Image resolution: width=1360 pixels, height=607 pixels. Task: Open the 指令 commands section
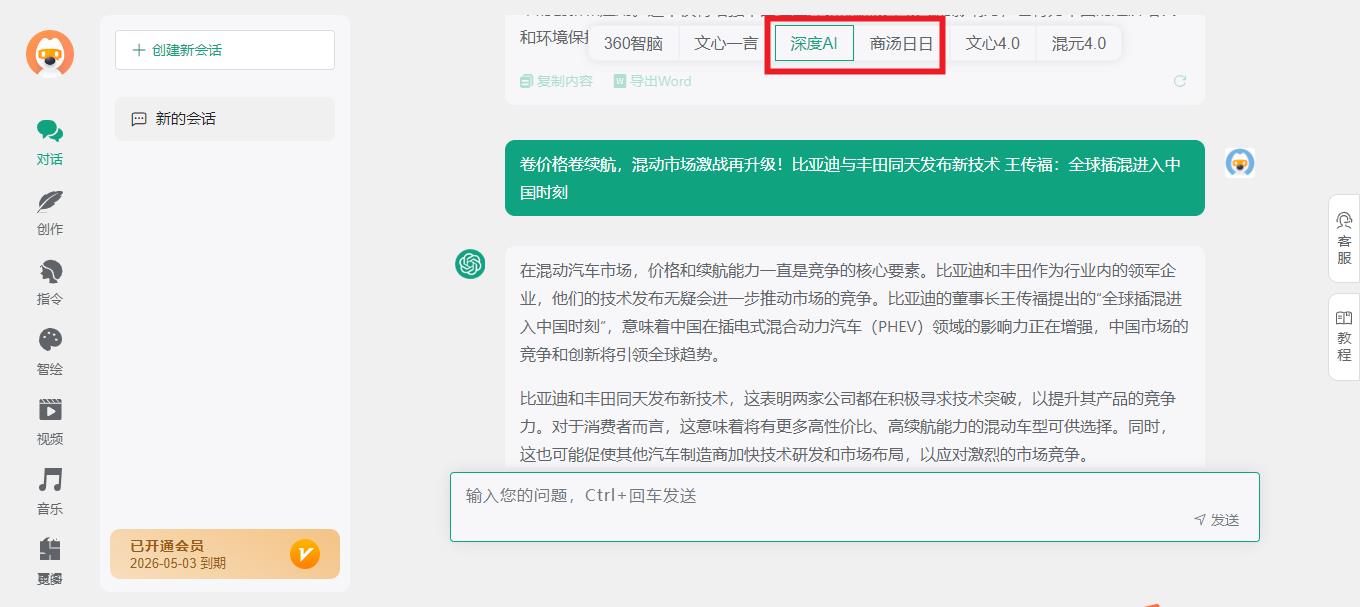click(50, 282)
